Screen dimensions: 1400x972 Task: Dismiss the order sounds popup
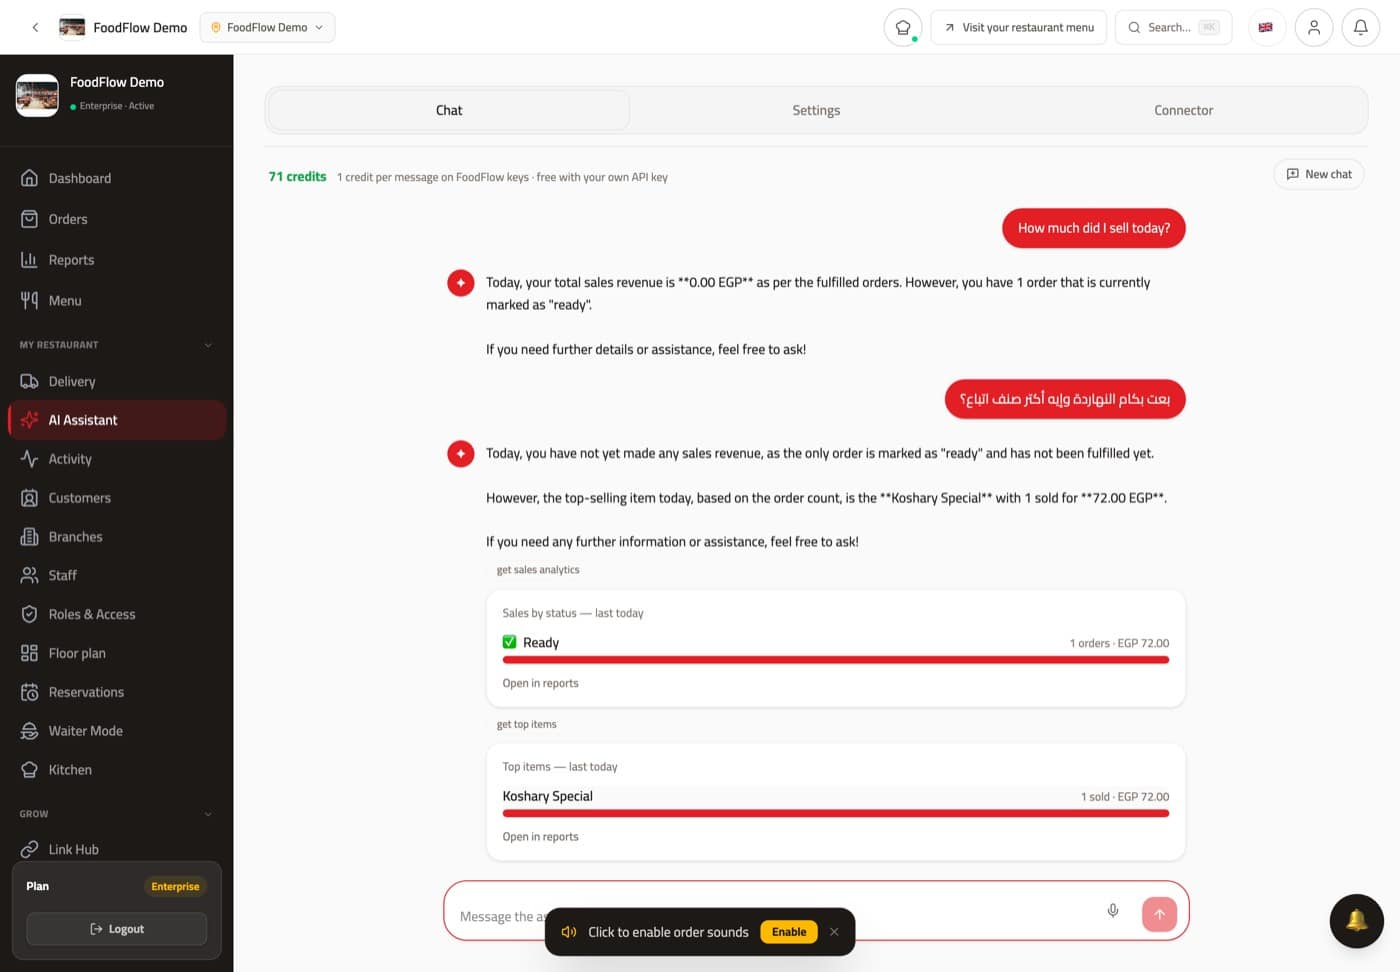coord(834,932)
